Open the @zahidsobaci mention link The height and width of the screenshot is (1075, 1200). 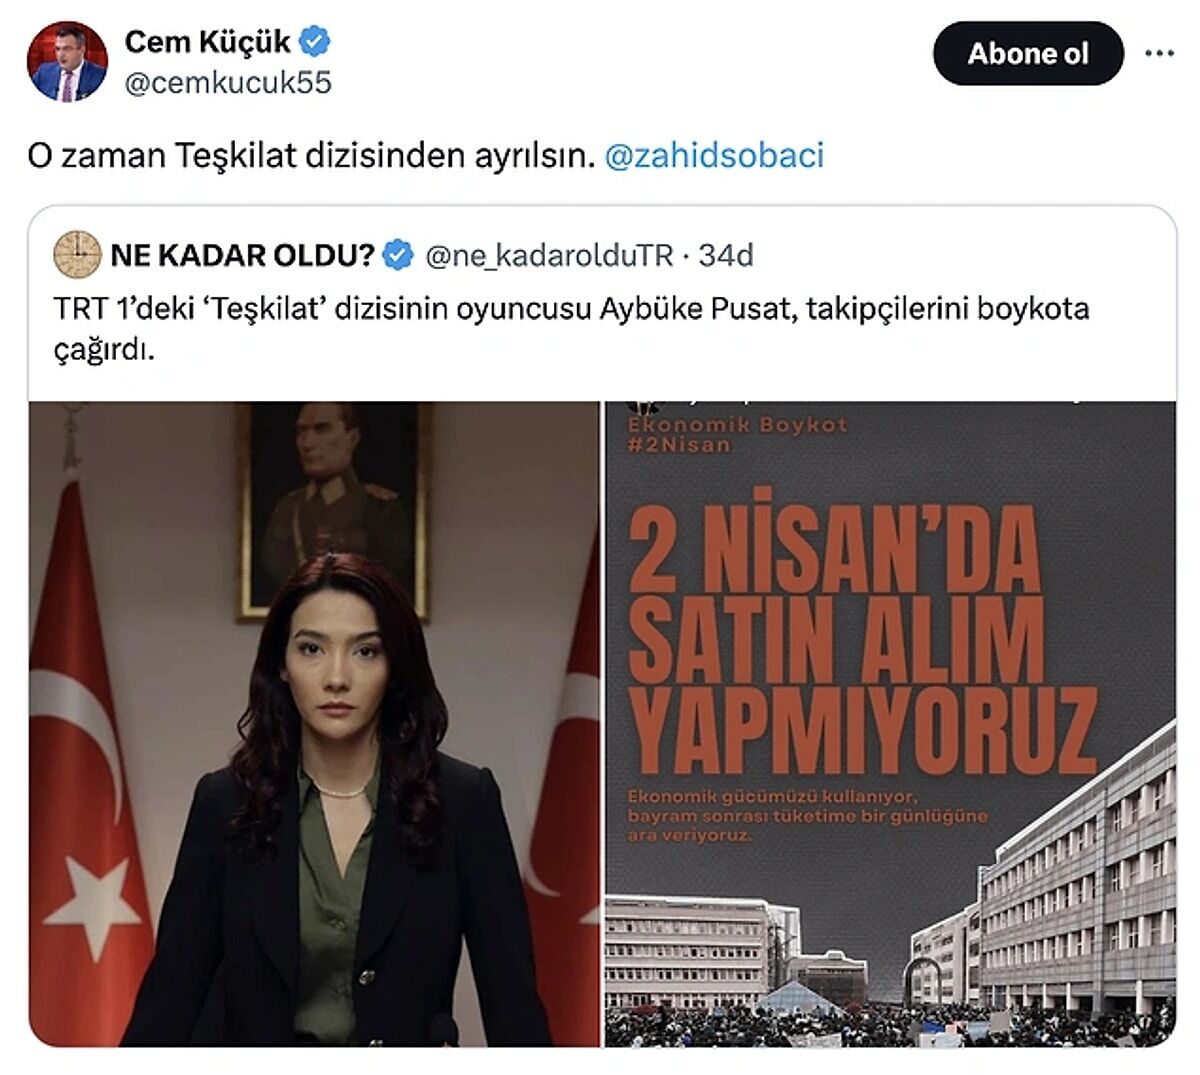coord(715,156)
